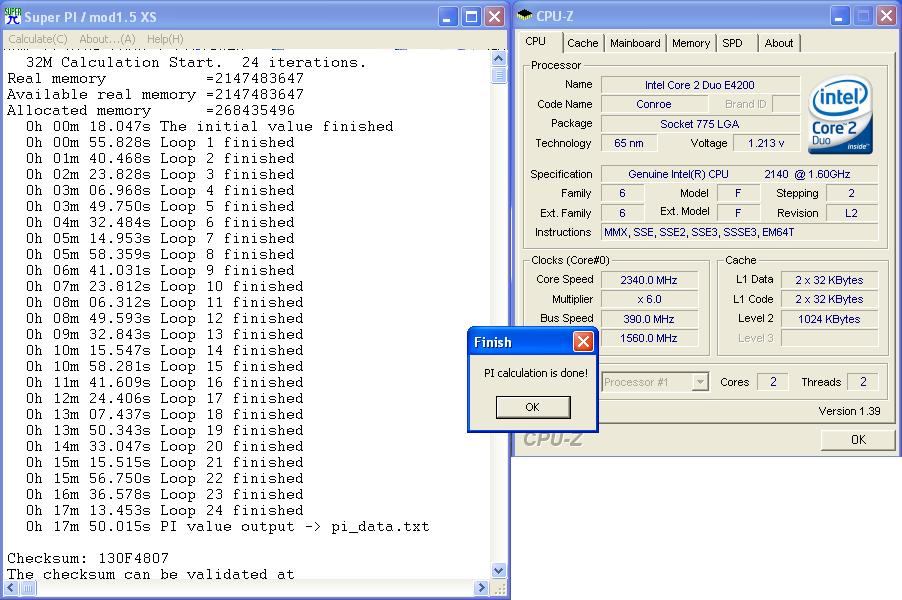The height and width of the screenshot is (600, 902).
Task: Click the Super PI resize grip corner
Action: (499, 588)
